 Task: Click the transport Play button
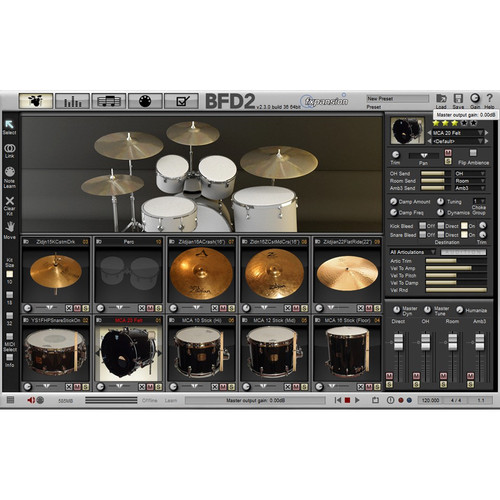[357, 400]
